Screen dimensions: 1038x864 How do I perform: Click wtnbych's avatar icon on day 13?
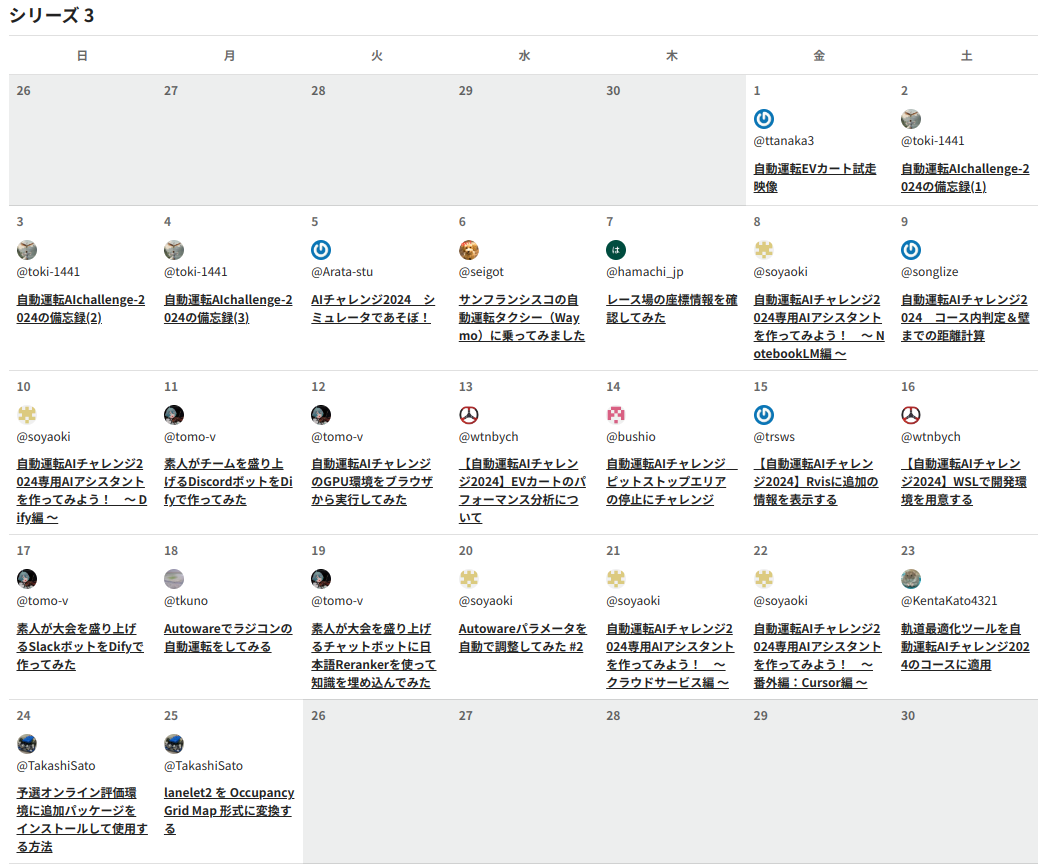pos(468,415)
